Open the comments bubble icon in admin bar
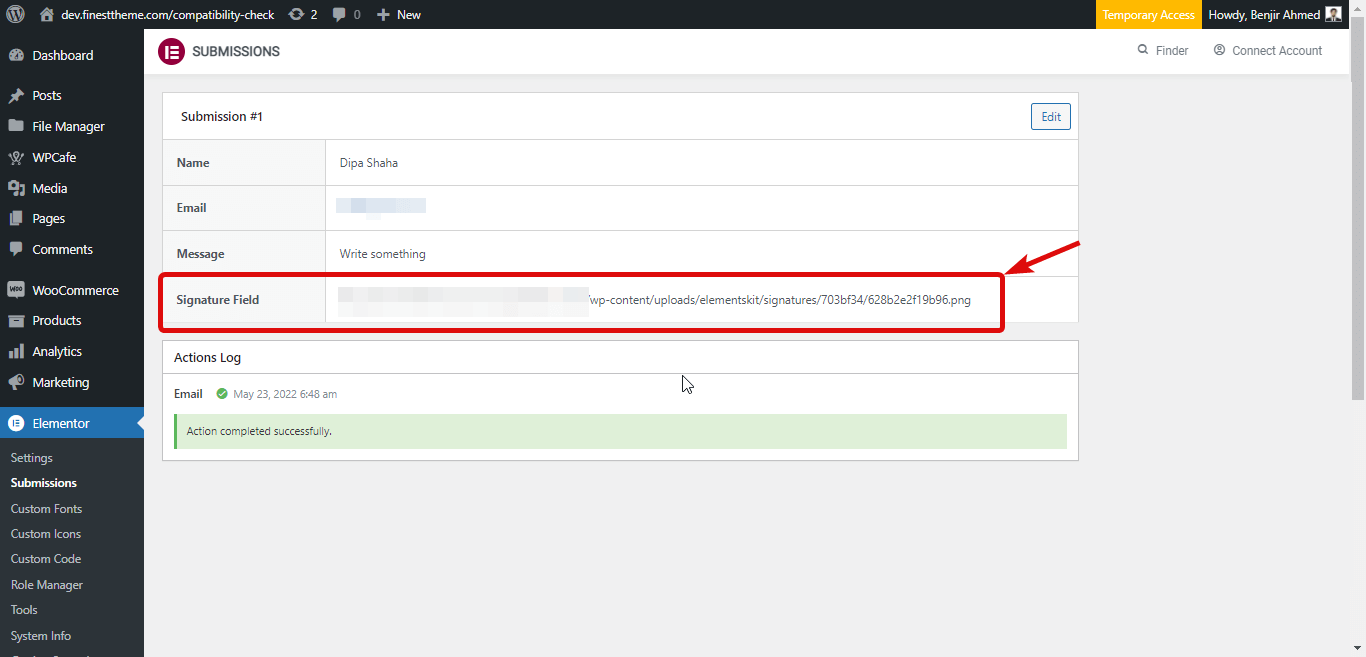This screenshot has width=1366, height=657. pos(340,14)
